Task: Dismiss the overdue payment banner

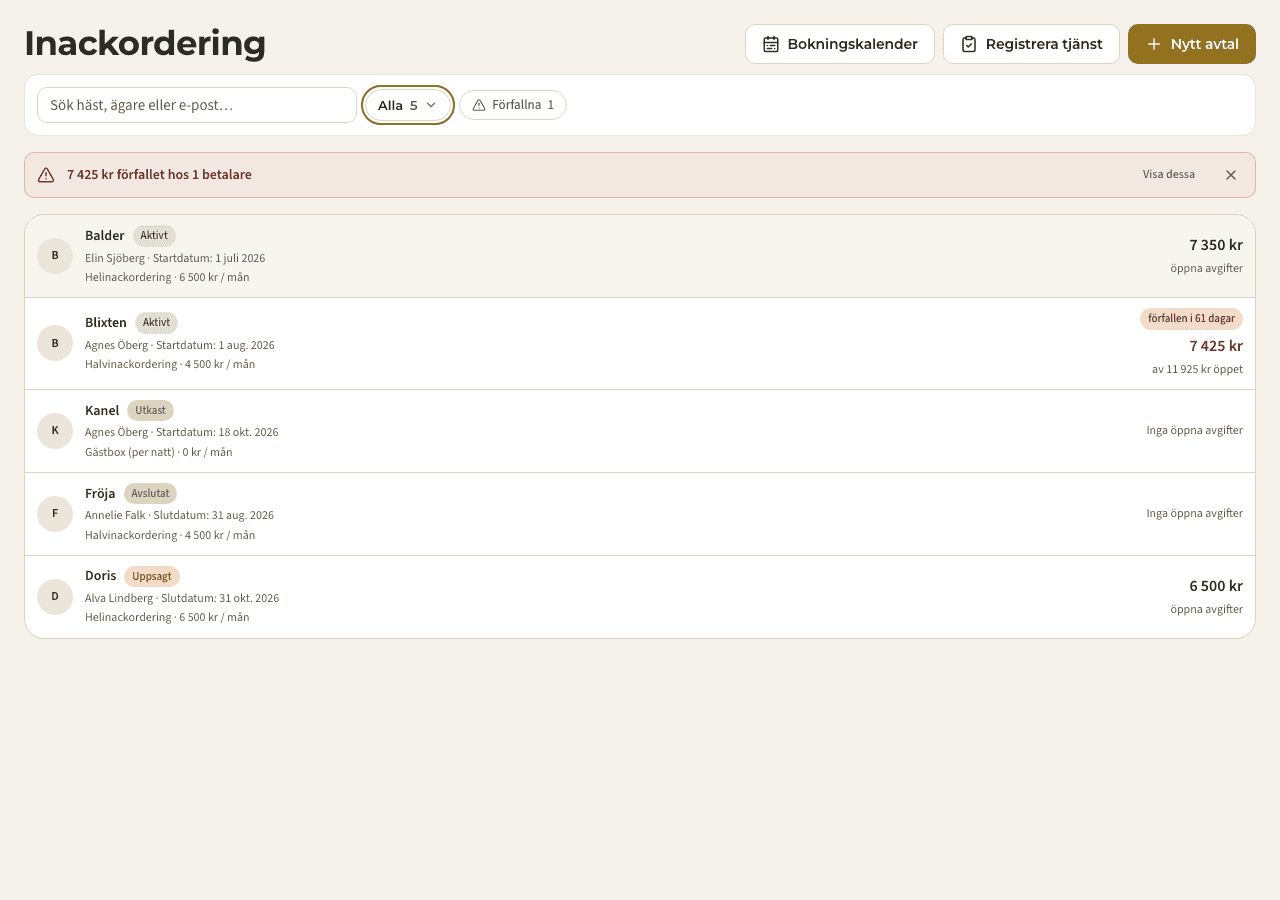Action: pyautogui.click(x=1231, y=175)
